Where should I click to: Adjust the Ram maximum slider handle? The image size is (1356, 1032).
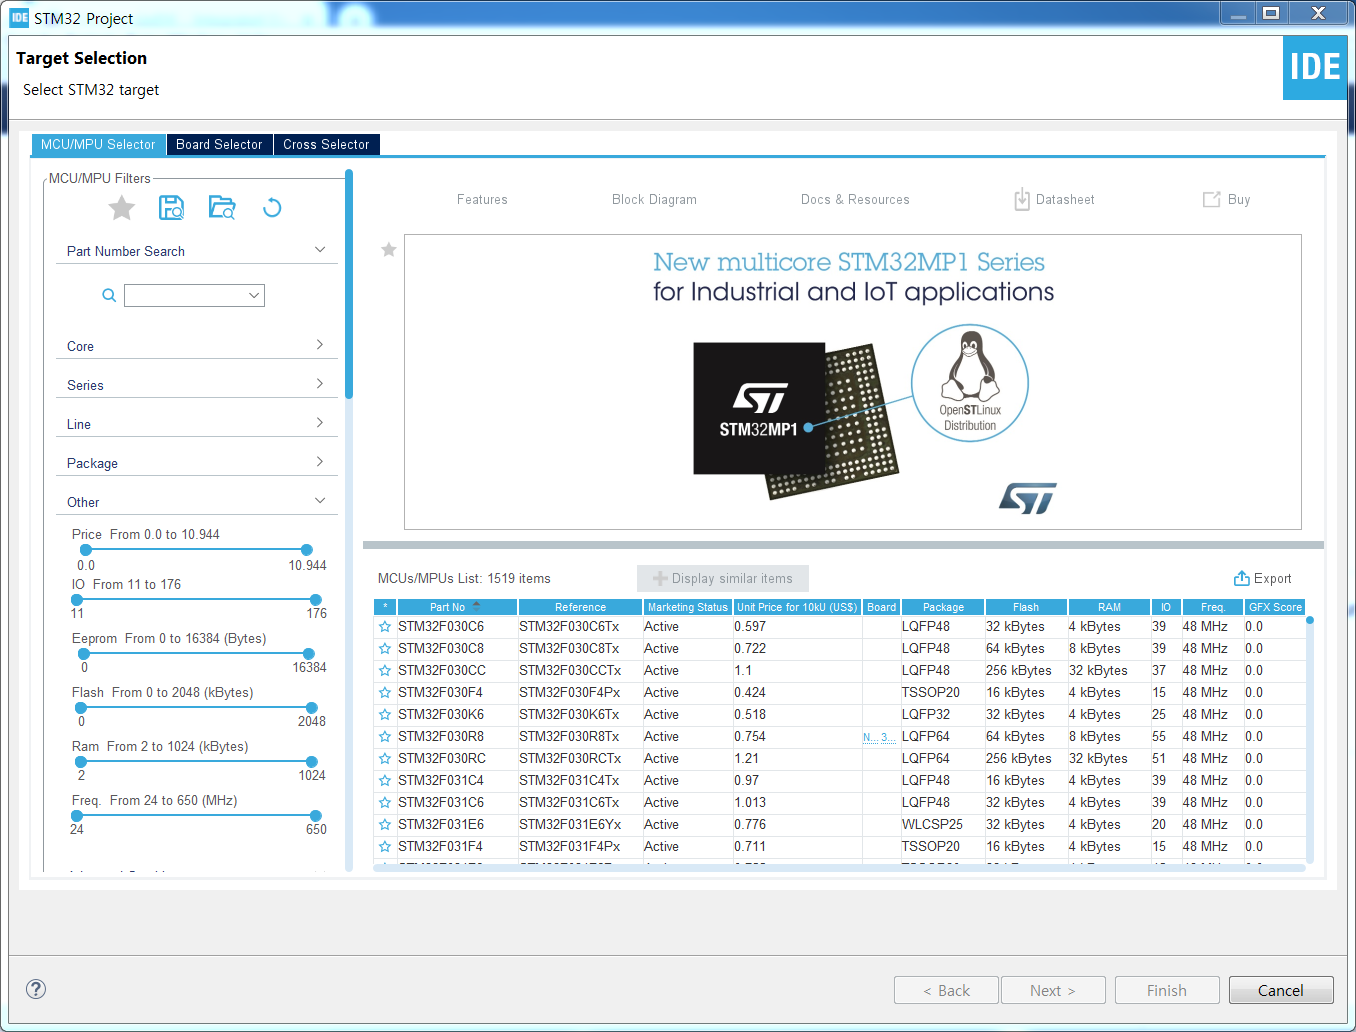pos(311,762)
